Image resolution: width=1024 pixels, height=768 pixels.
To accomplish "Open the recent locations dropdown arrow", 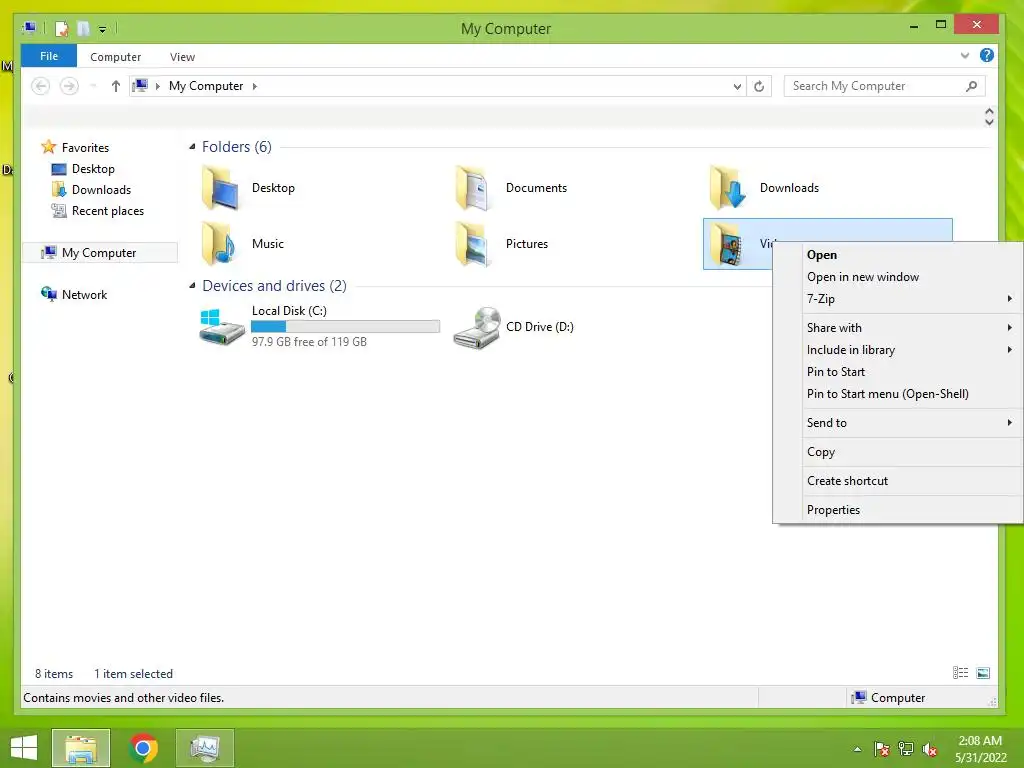I will pyautogui.click(x=93, y=86).
